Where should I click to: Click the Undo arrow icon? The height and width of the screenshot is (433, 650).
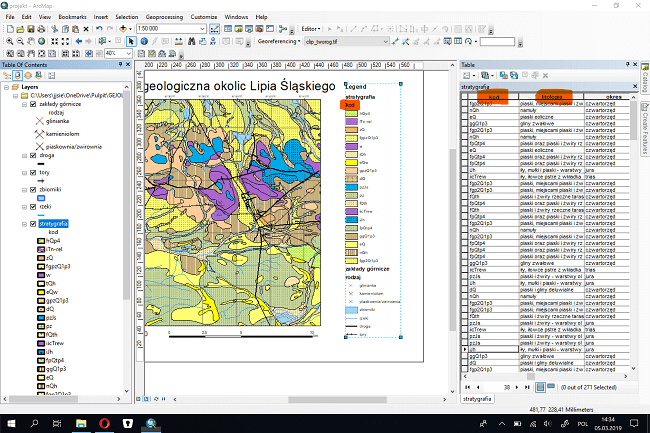99,29
